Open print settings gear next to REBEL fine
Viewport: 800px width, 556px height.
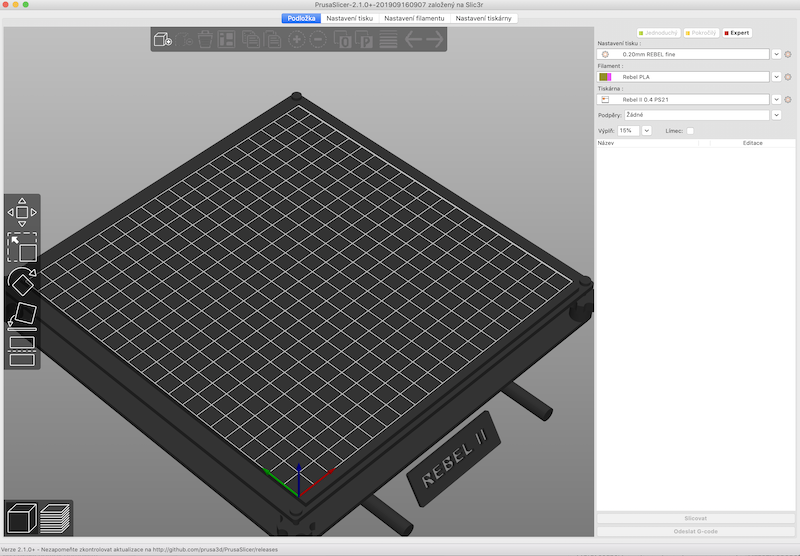(x=788, y=54)
